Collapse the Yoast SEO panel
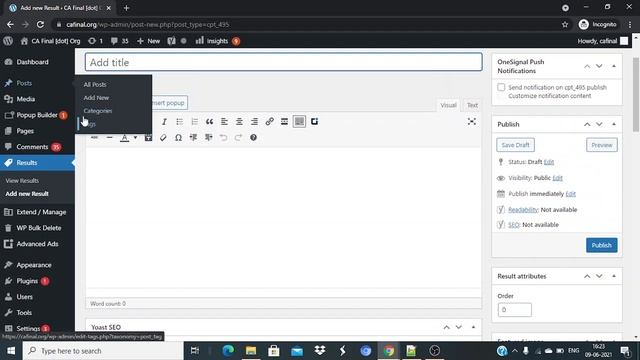 (x=473, y=327)
